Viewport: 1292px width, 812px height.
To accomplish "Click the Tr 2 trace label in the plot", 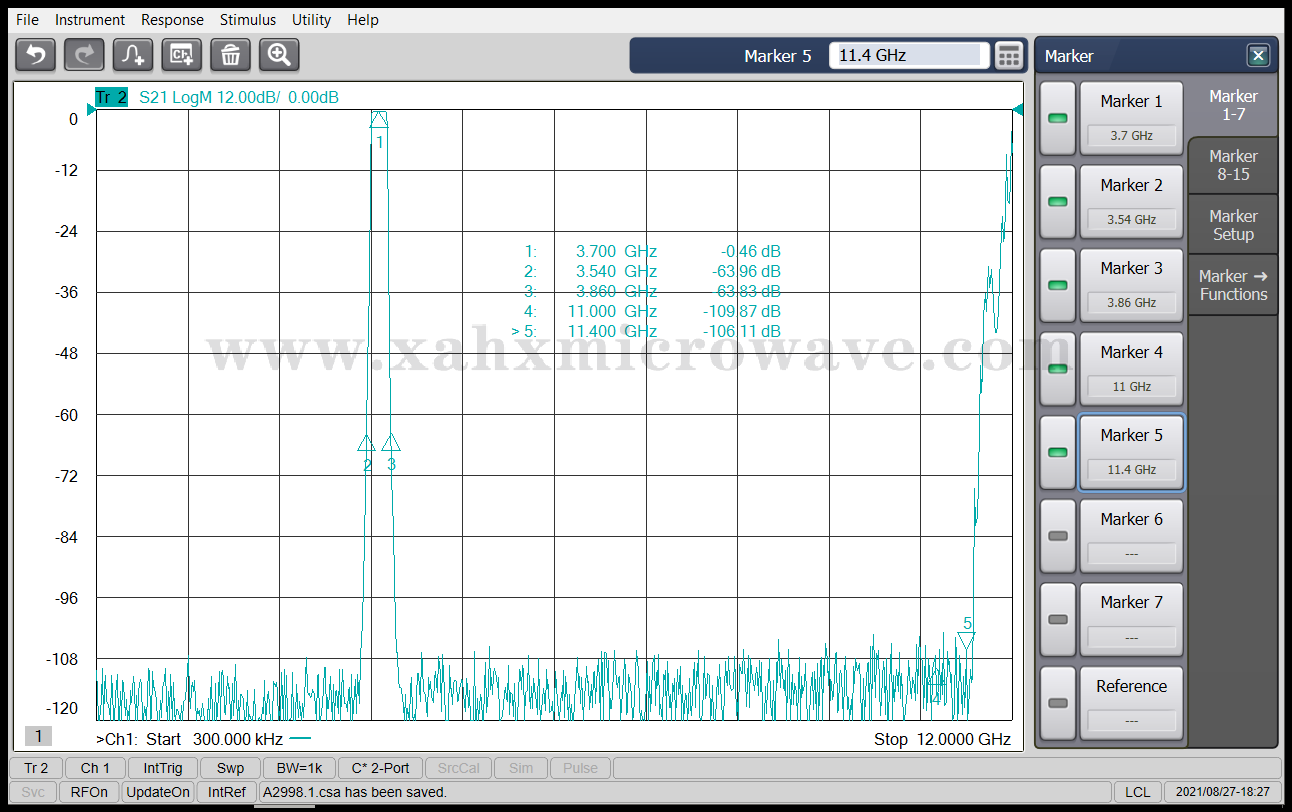I will coord(111,97).
